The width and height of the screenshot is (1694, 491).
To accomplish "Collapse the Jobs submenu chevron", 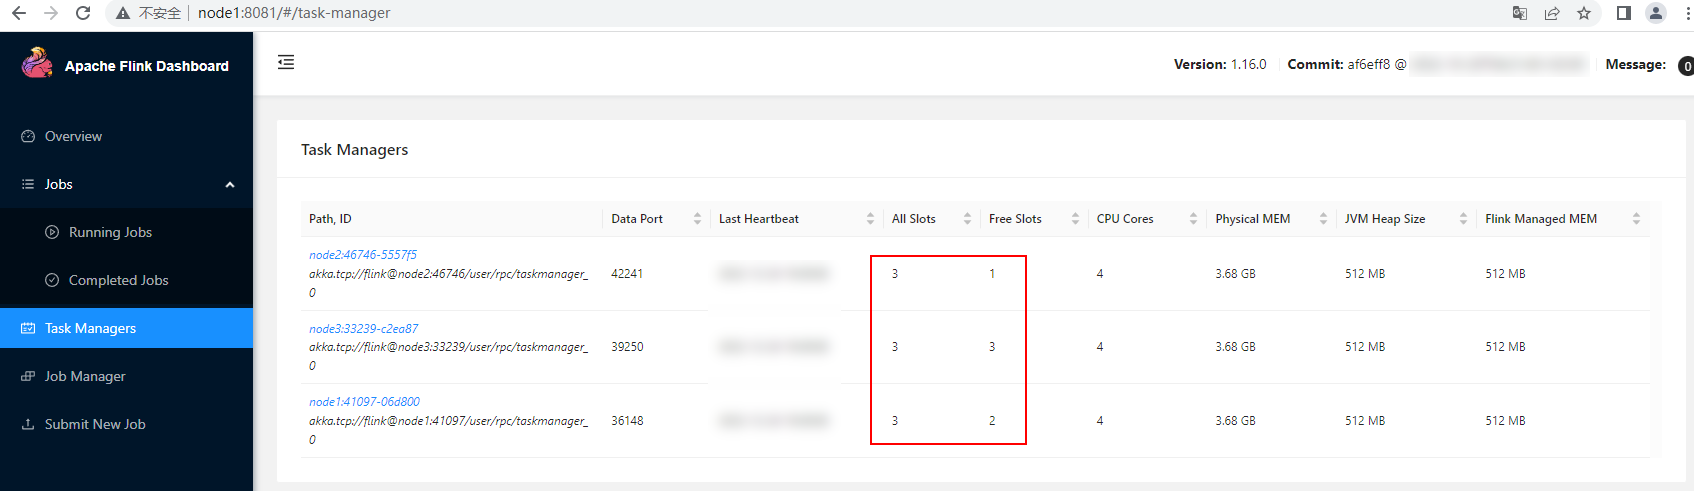I will 230,185.
